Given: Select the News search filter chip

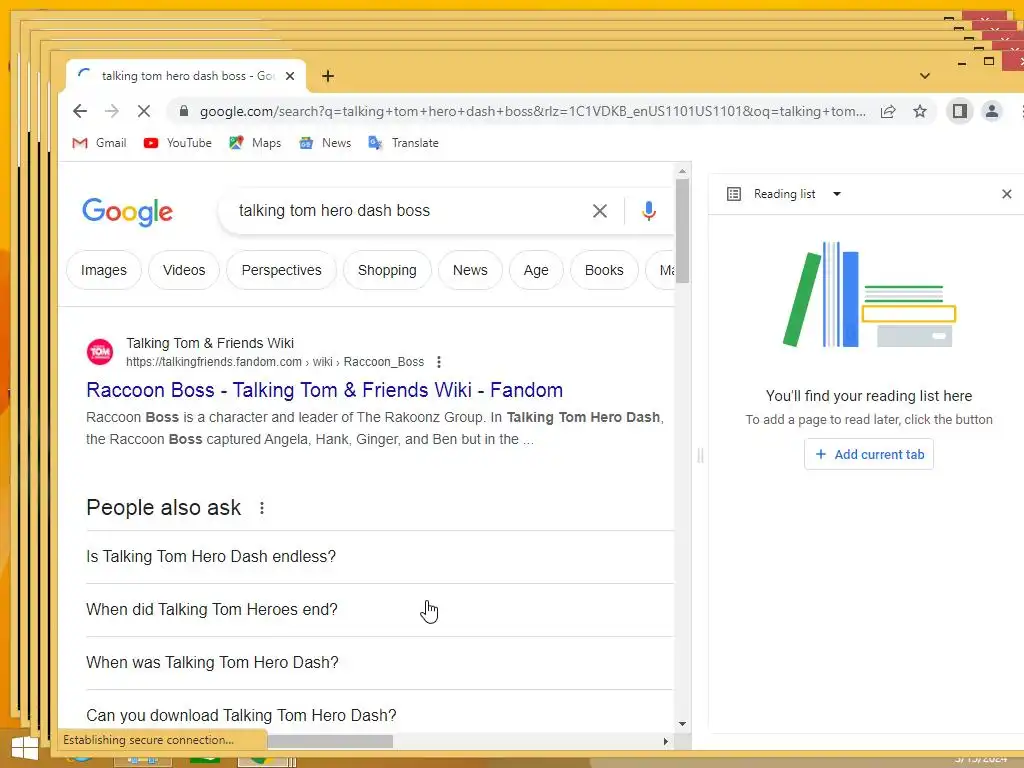Looking at the screenshot, I should point(470,270).
